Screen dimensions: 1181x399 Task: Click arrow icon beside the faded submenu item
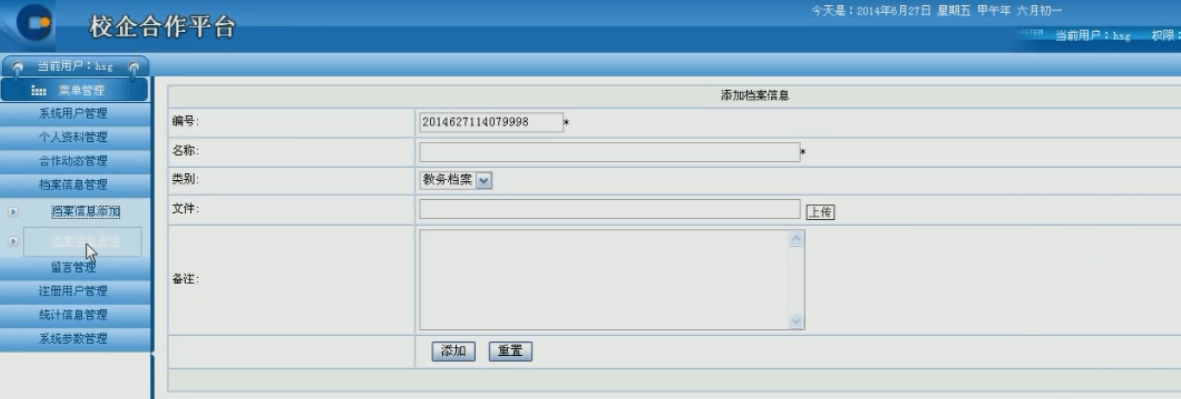coord(13,241)
